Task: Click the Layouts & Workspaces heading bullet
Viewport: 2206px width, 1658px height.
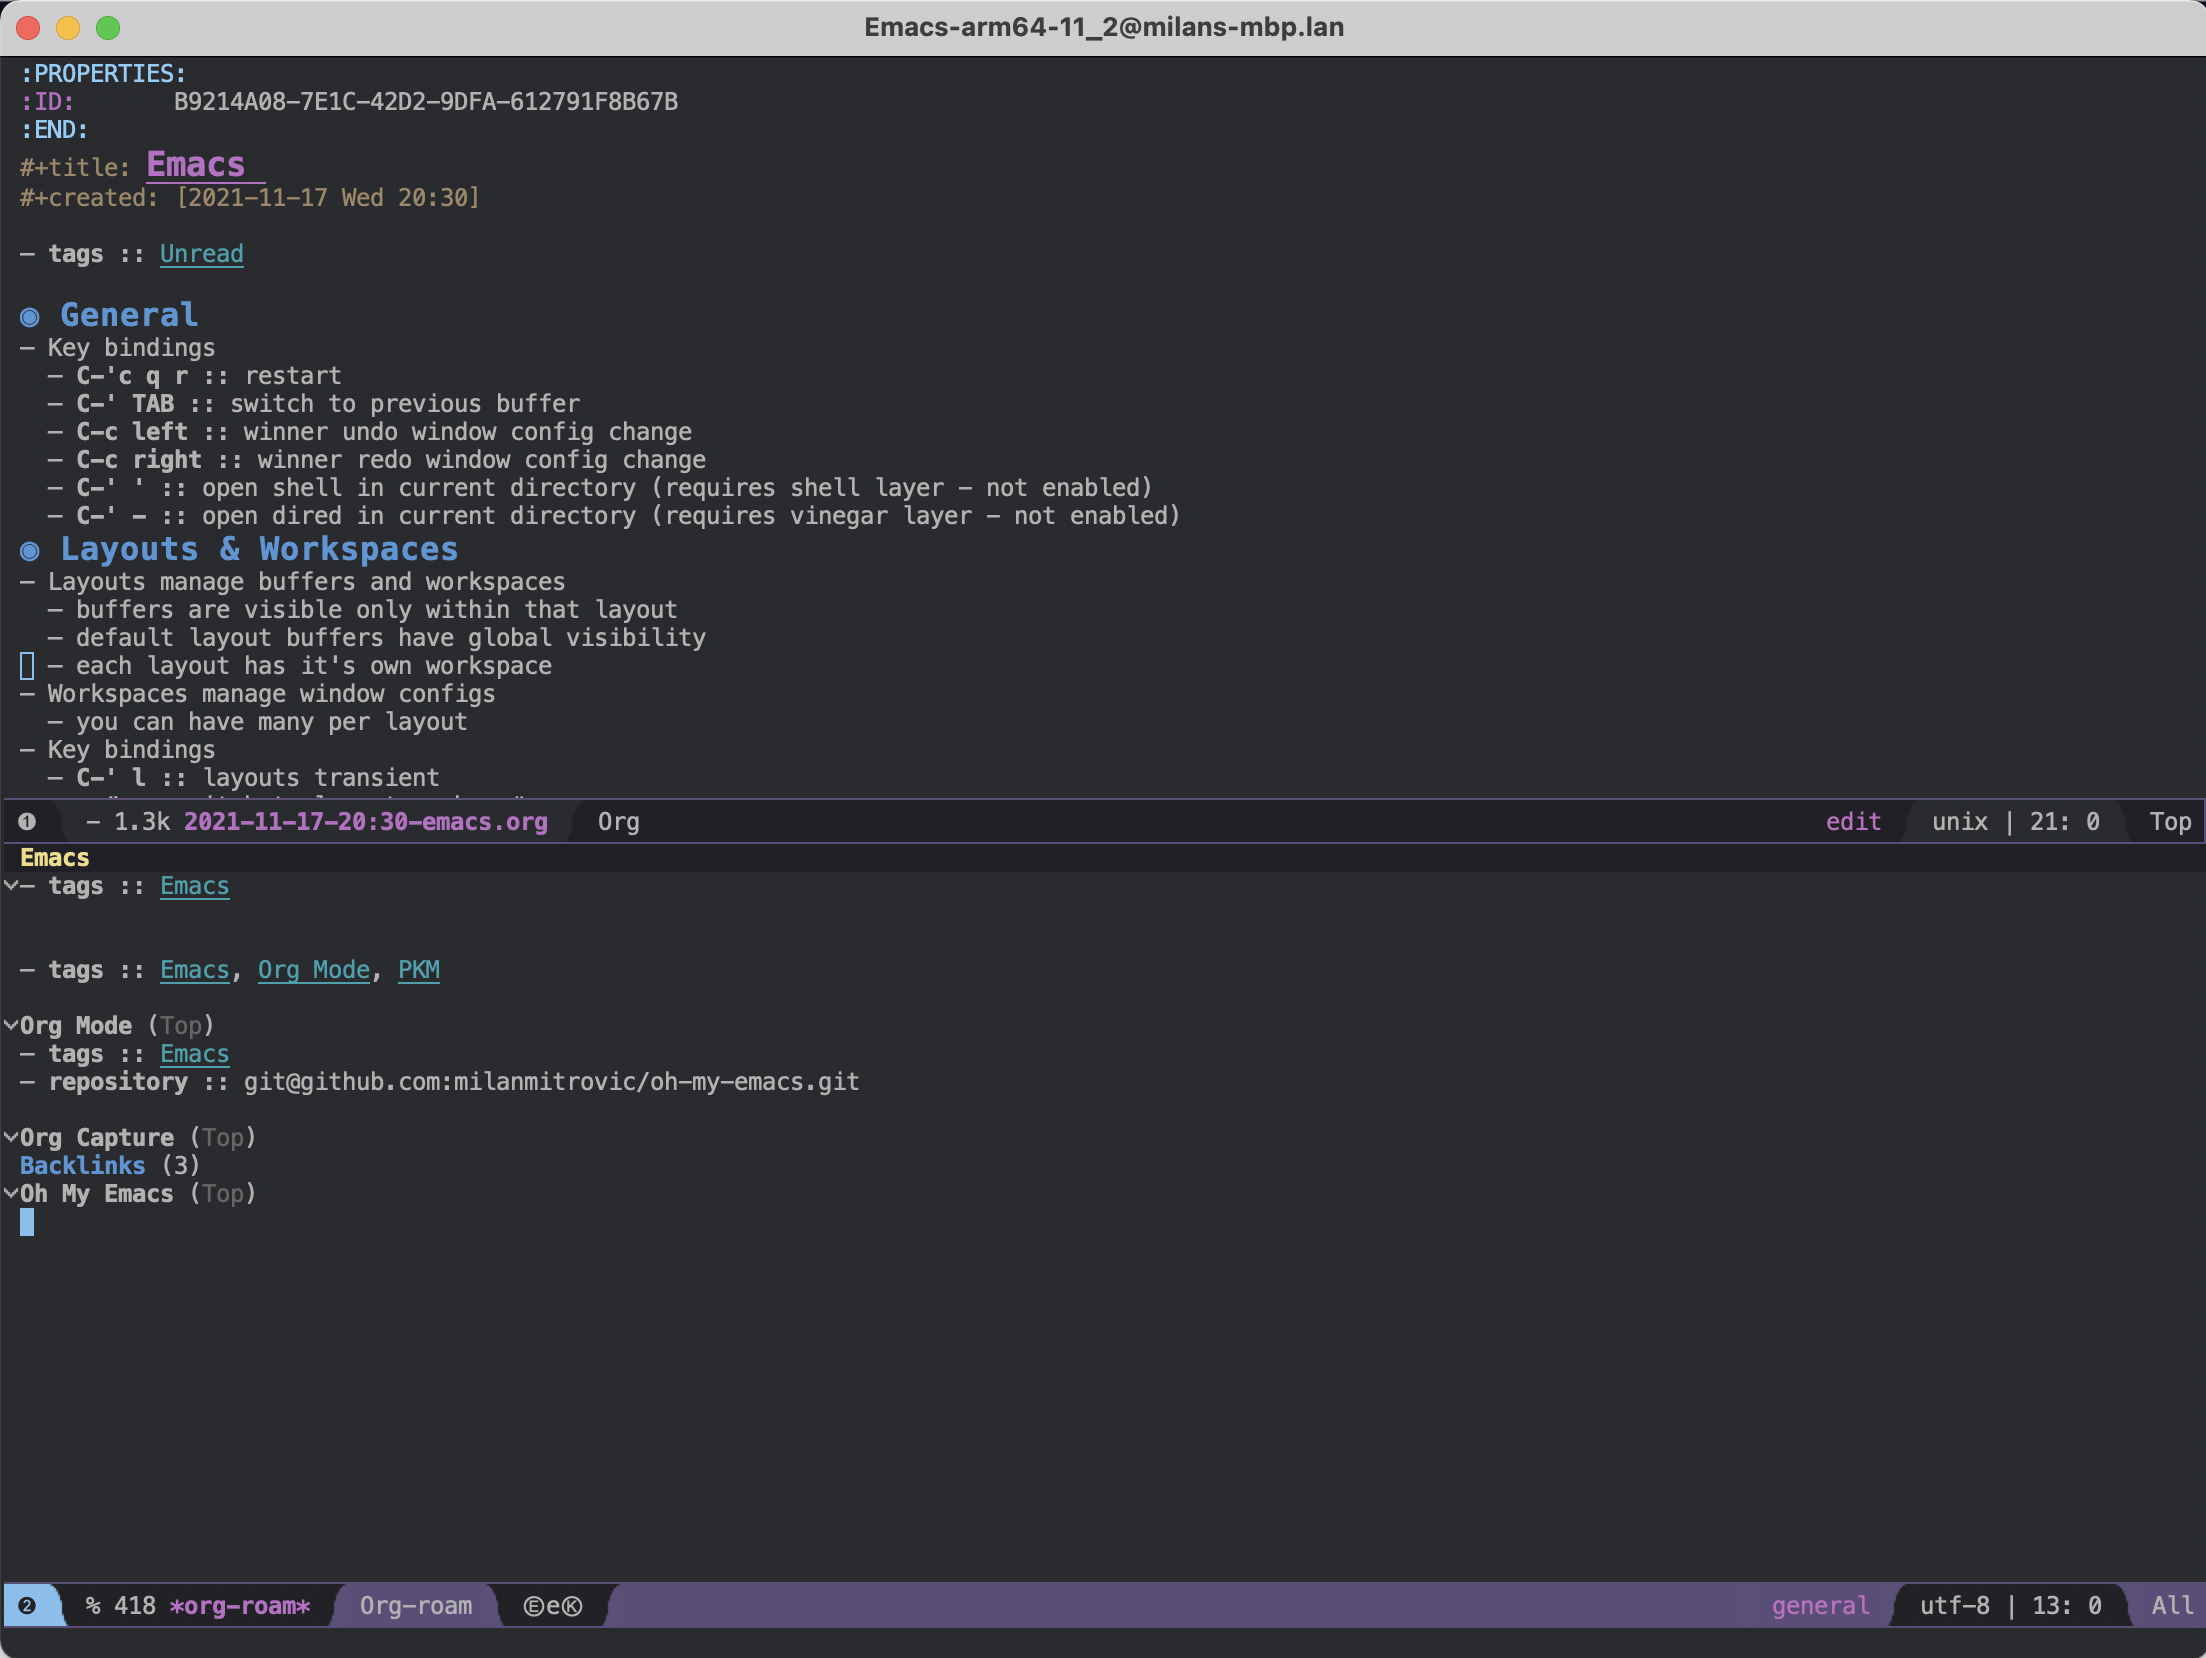Action: [30, 551]
